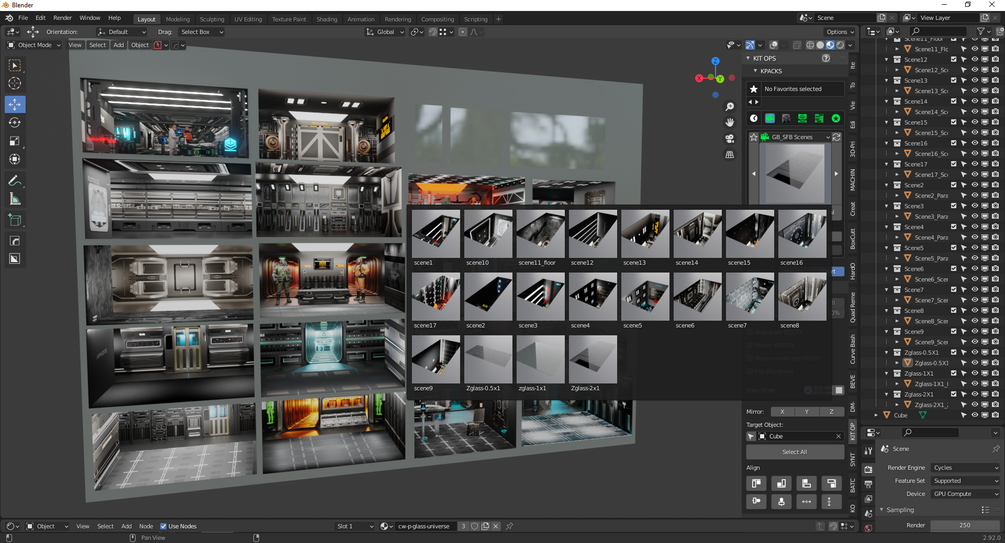Open Feature Set Supported dropdown
Viewport: 1005px width, 543px height.
(x=965, y=481)
